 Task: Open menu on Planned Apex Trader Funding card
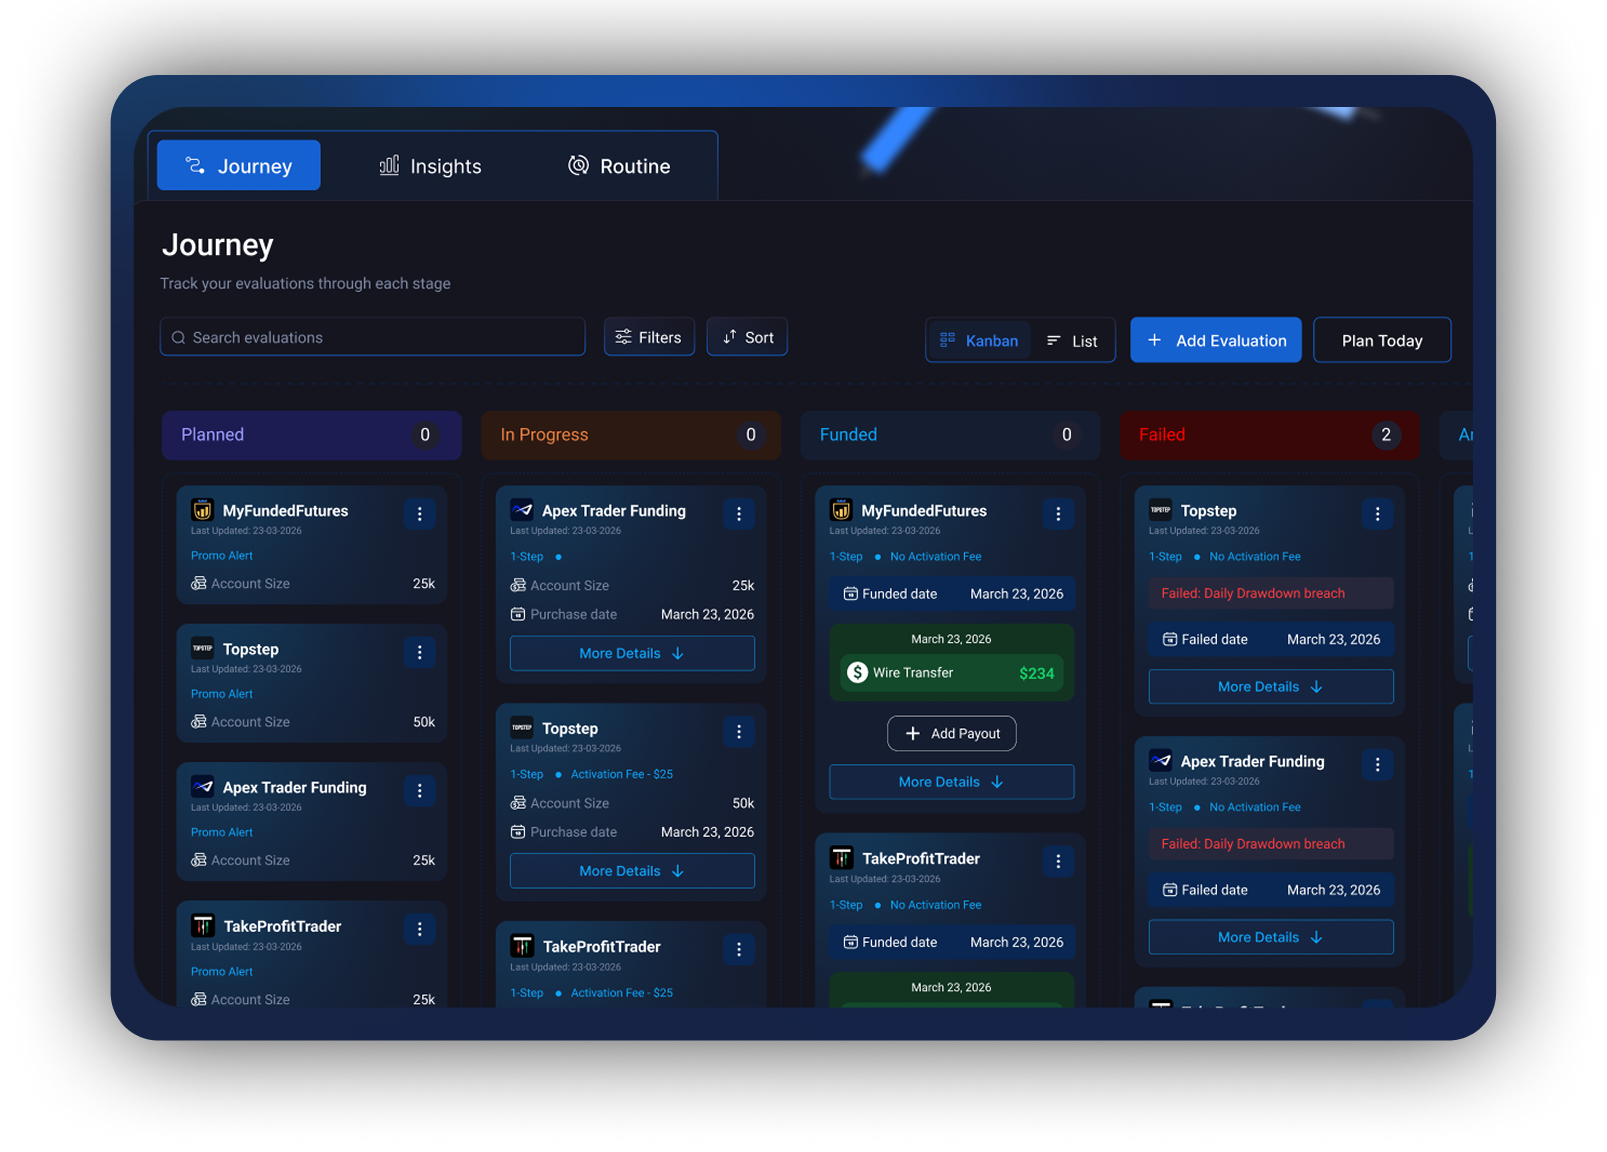pyautogui.click(x=420, y=791)
